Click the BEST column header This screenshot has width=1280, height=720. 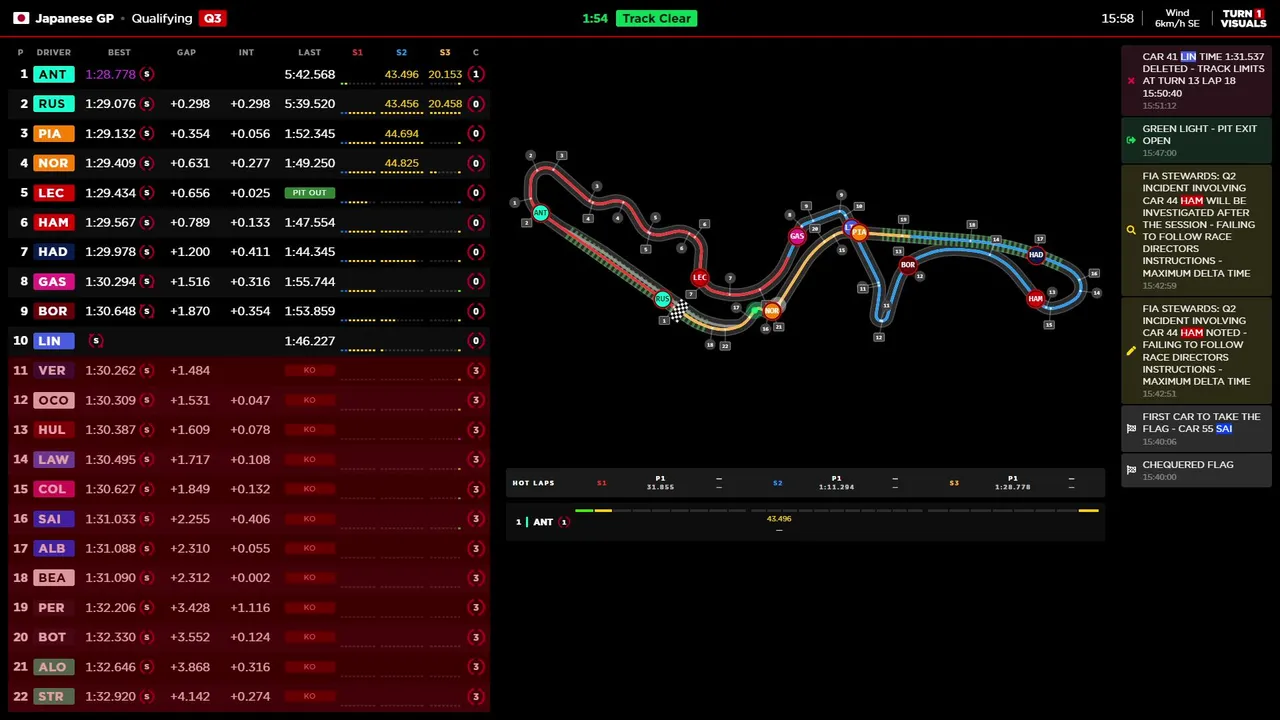[119, 52]
